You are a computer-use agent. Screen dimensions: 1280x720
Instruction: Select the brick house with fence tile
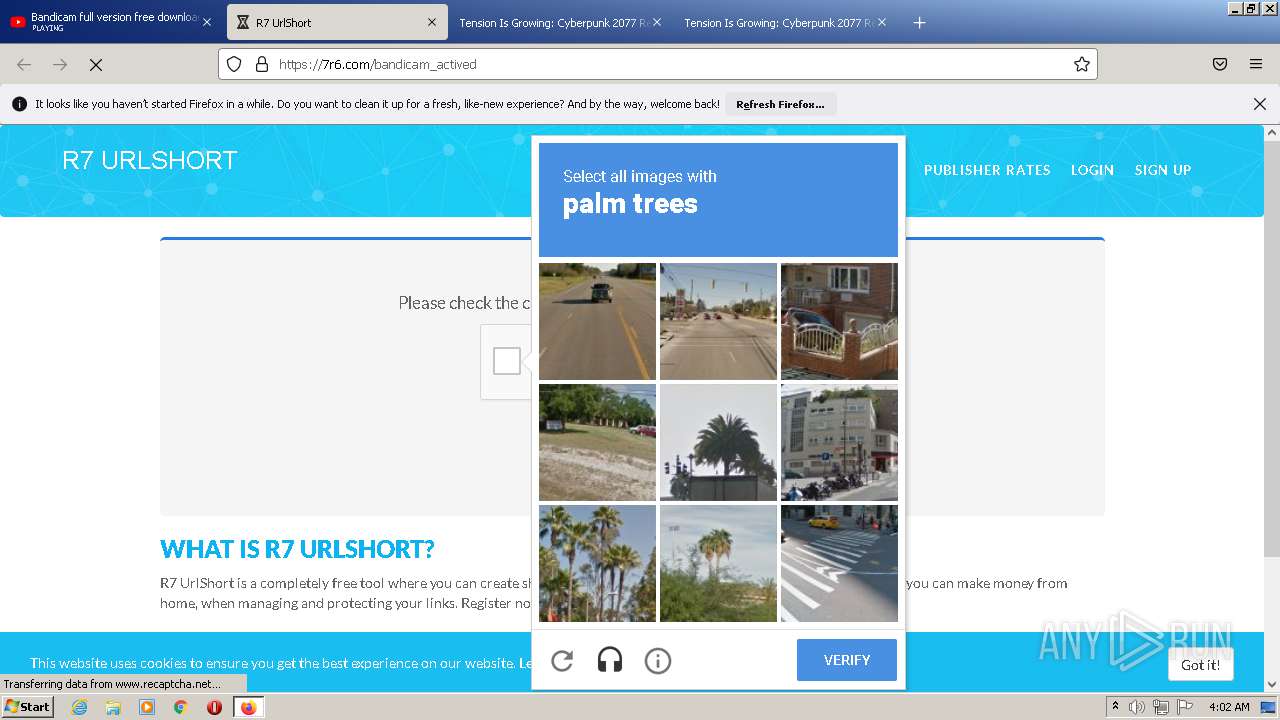tap(839, 321)
